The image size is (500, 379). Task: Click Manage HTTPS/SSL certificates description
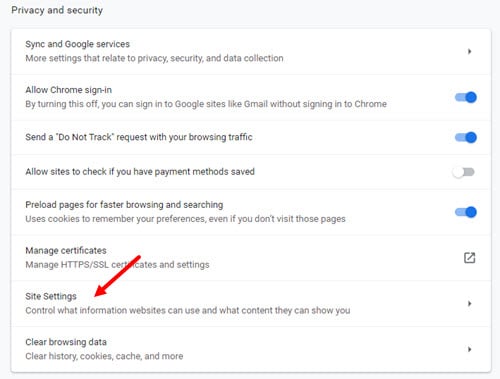click(x=117, y=265)
